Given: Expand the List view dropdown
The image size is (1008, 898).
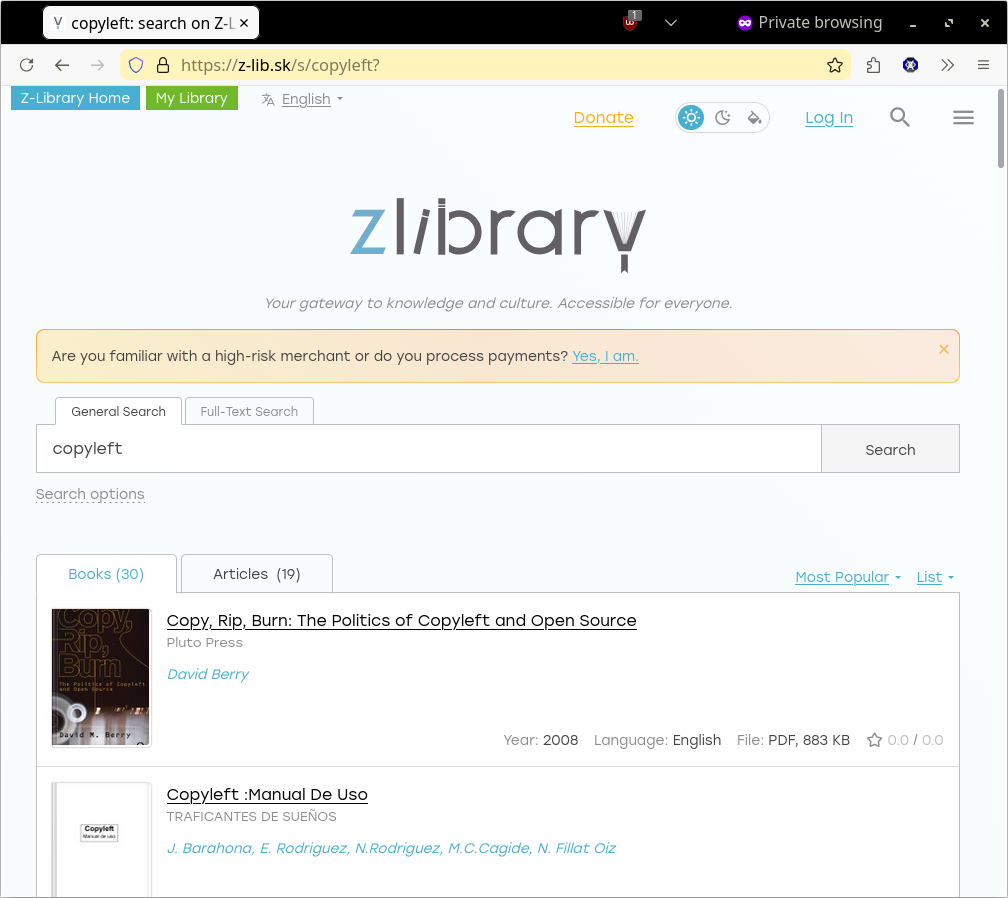Looking at the screenshot, I should (x=935, y=577).
